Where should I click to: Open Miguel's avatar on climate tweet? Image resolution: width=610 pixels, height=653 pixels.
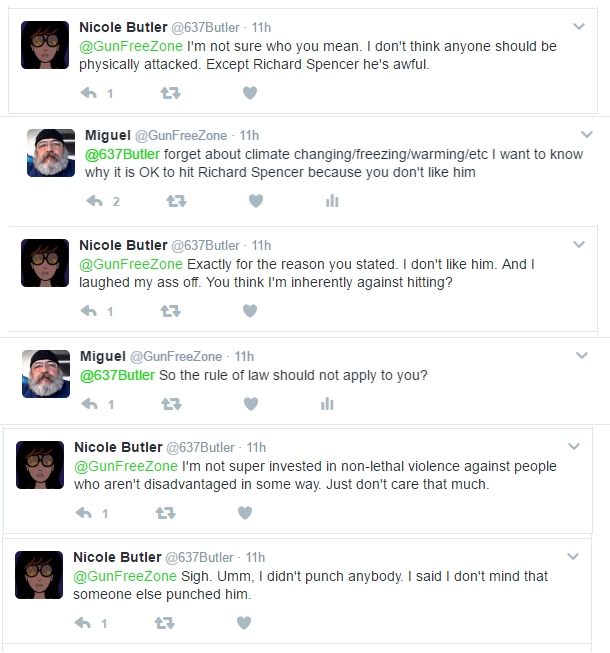(51, 153)
